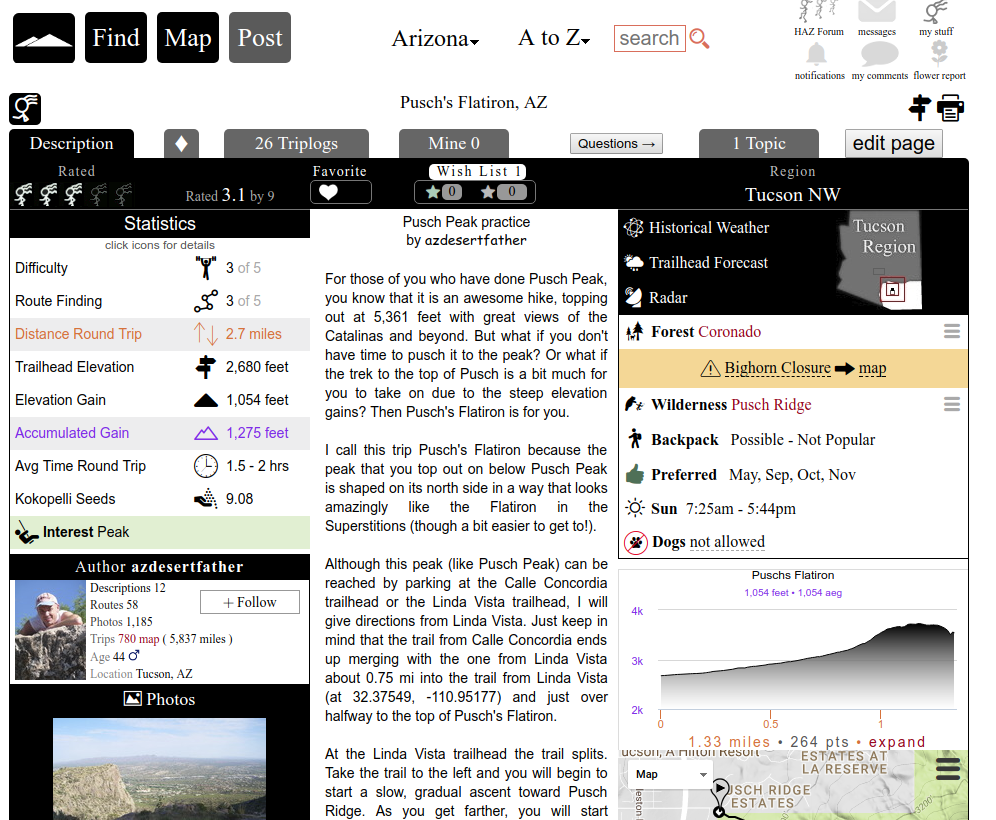Click the notifications bell icon
This screenshot has height=820, width=996.
pos(818,54)
